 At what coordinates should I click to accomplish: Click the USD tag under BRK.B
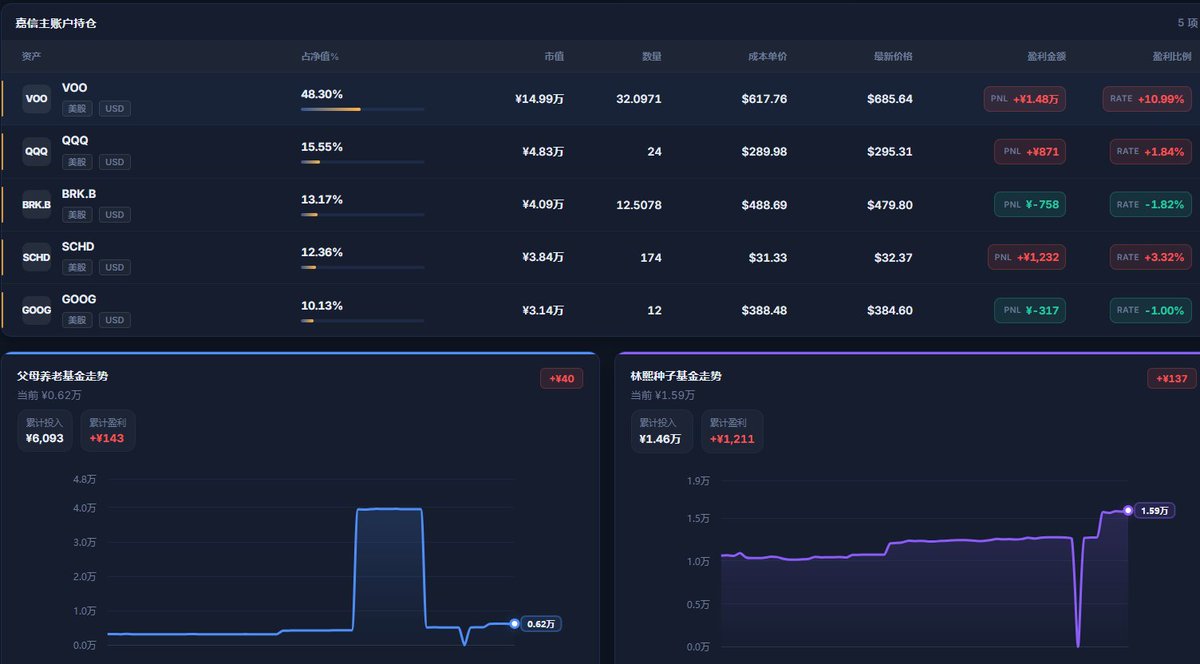115,214
